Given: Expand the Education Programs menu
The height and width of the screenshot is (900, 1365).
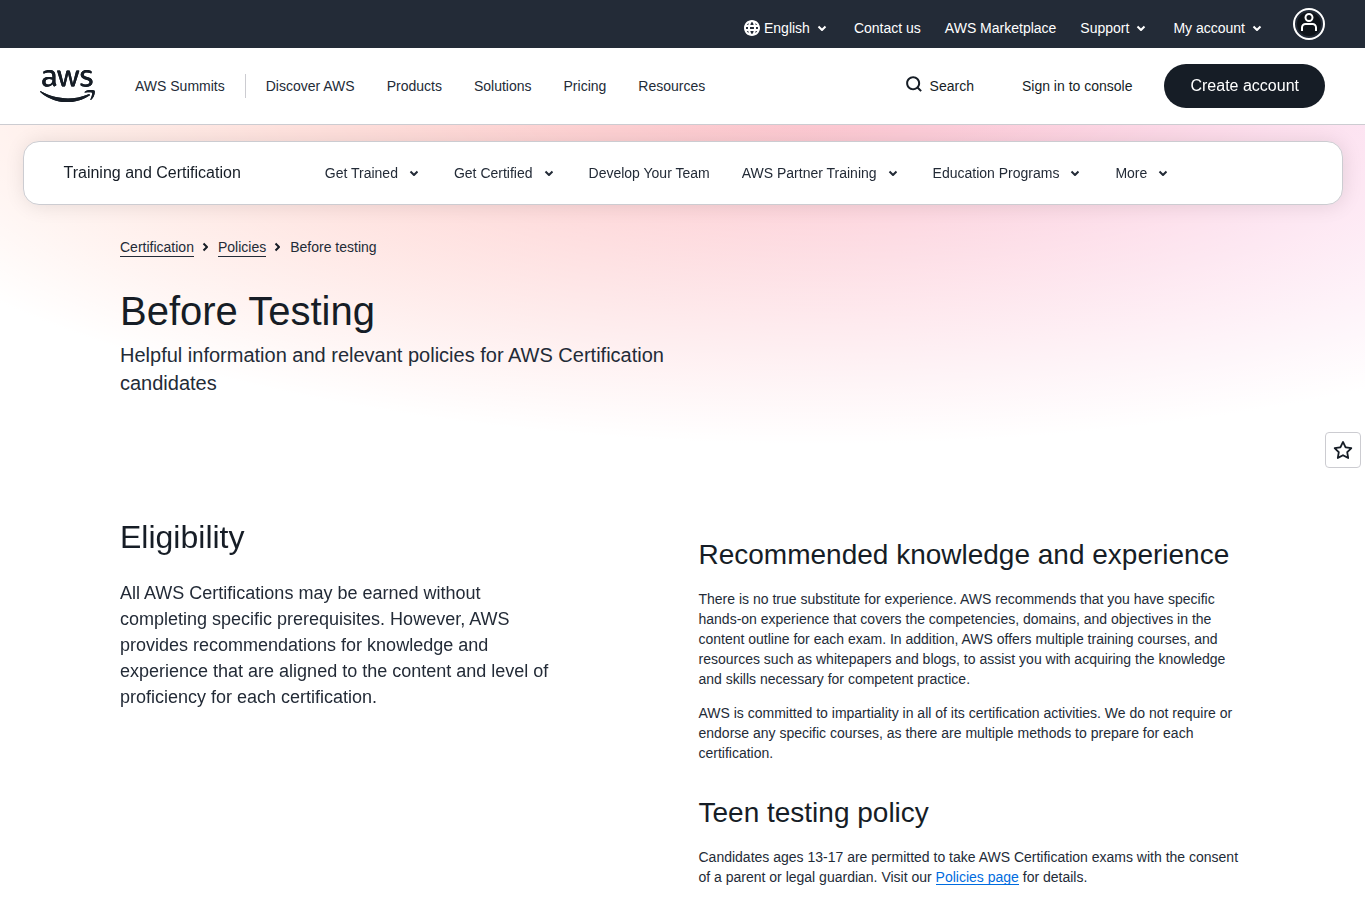Looking at the screenshot, I should tap(1006, 173).
